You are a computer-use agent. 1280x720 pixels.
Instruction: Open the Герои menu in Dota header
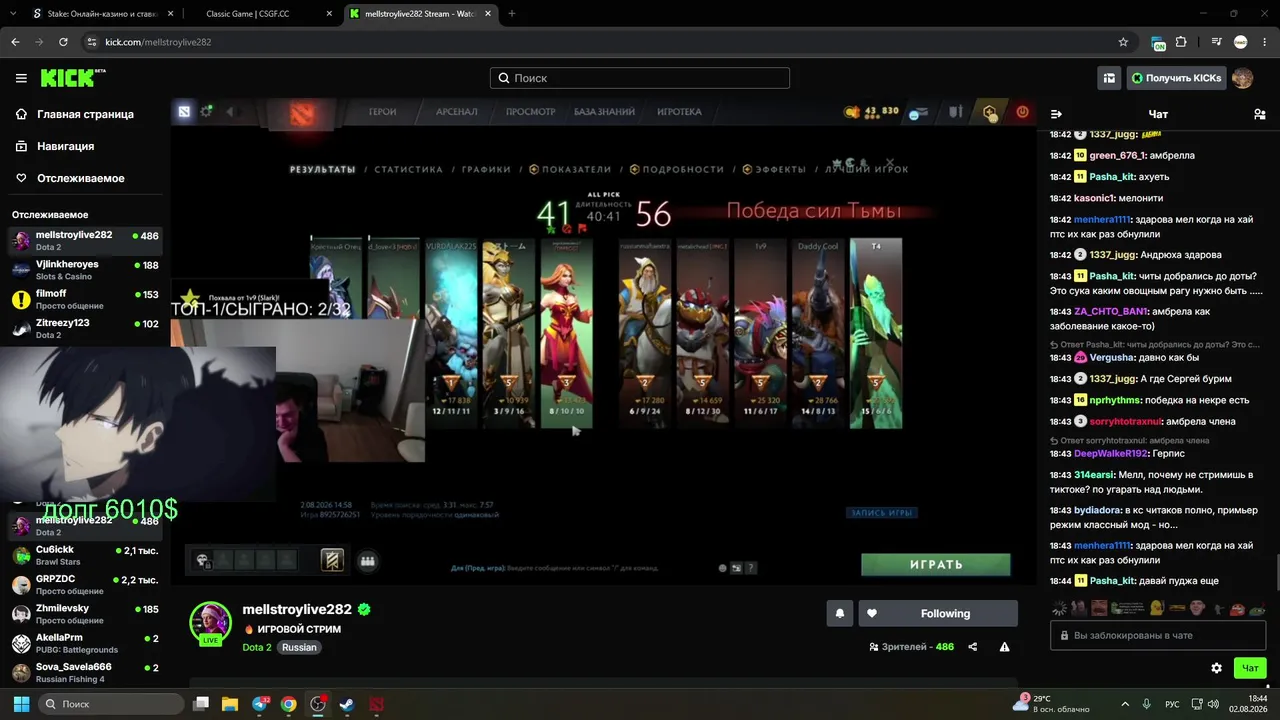click(x=383, y=112)
